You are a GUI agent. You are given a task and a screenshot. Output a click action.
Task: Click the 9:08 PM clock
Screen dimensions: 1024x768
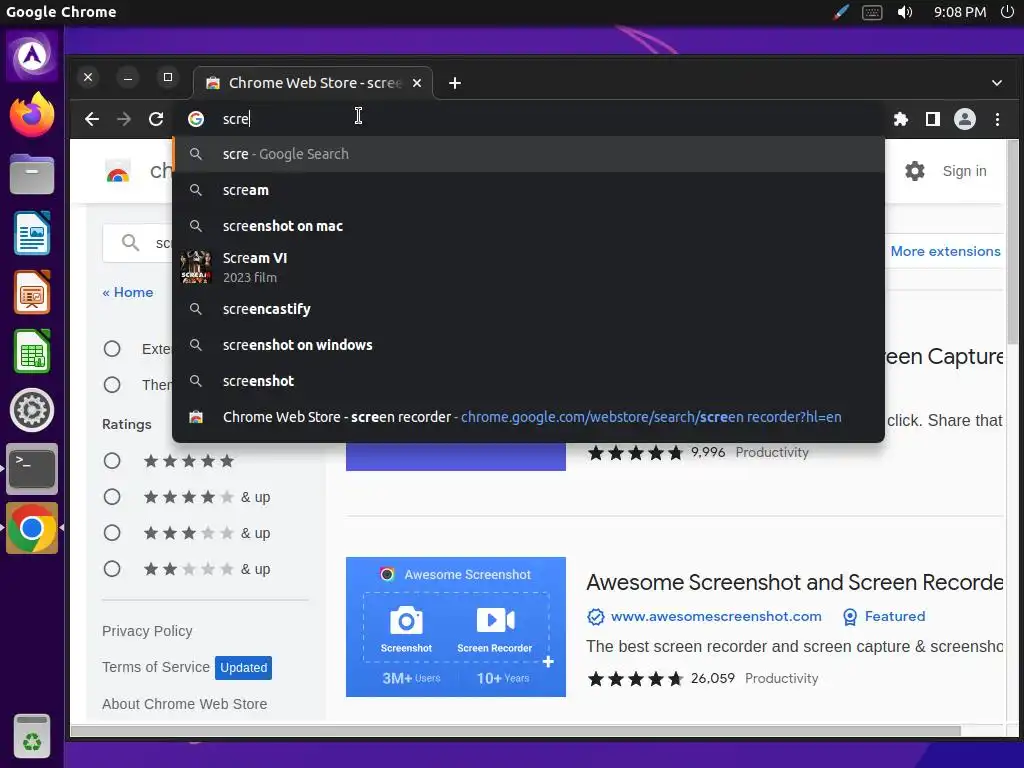[959, 12]
